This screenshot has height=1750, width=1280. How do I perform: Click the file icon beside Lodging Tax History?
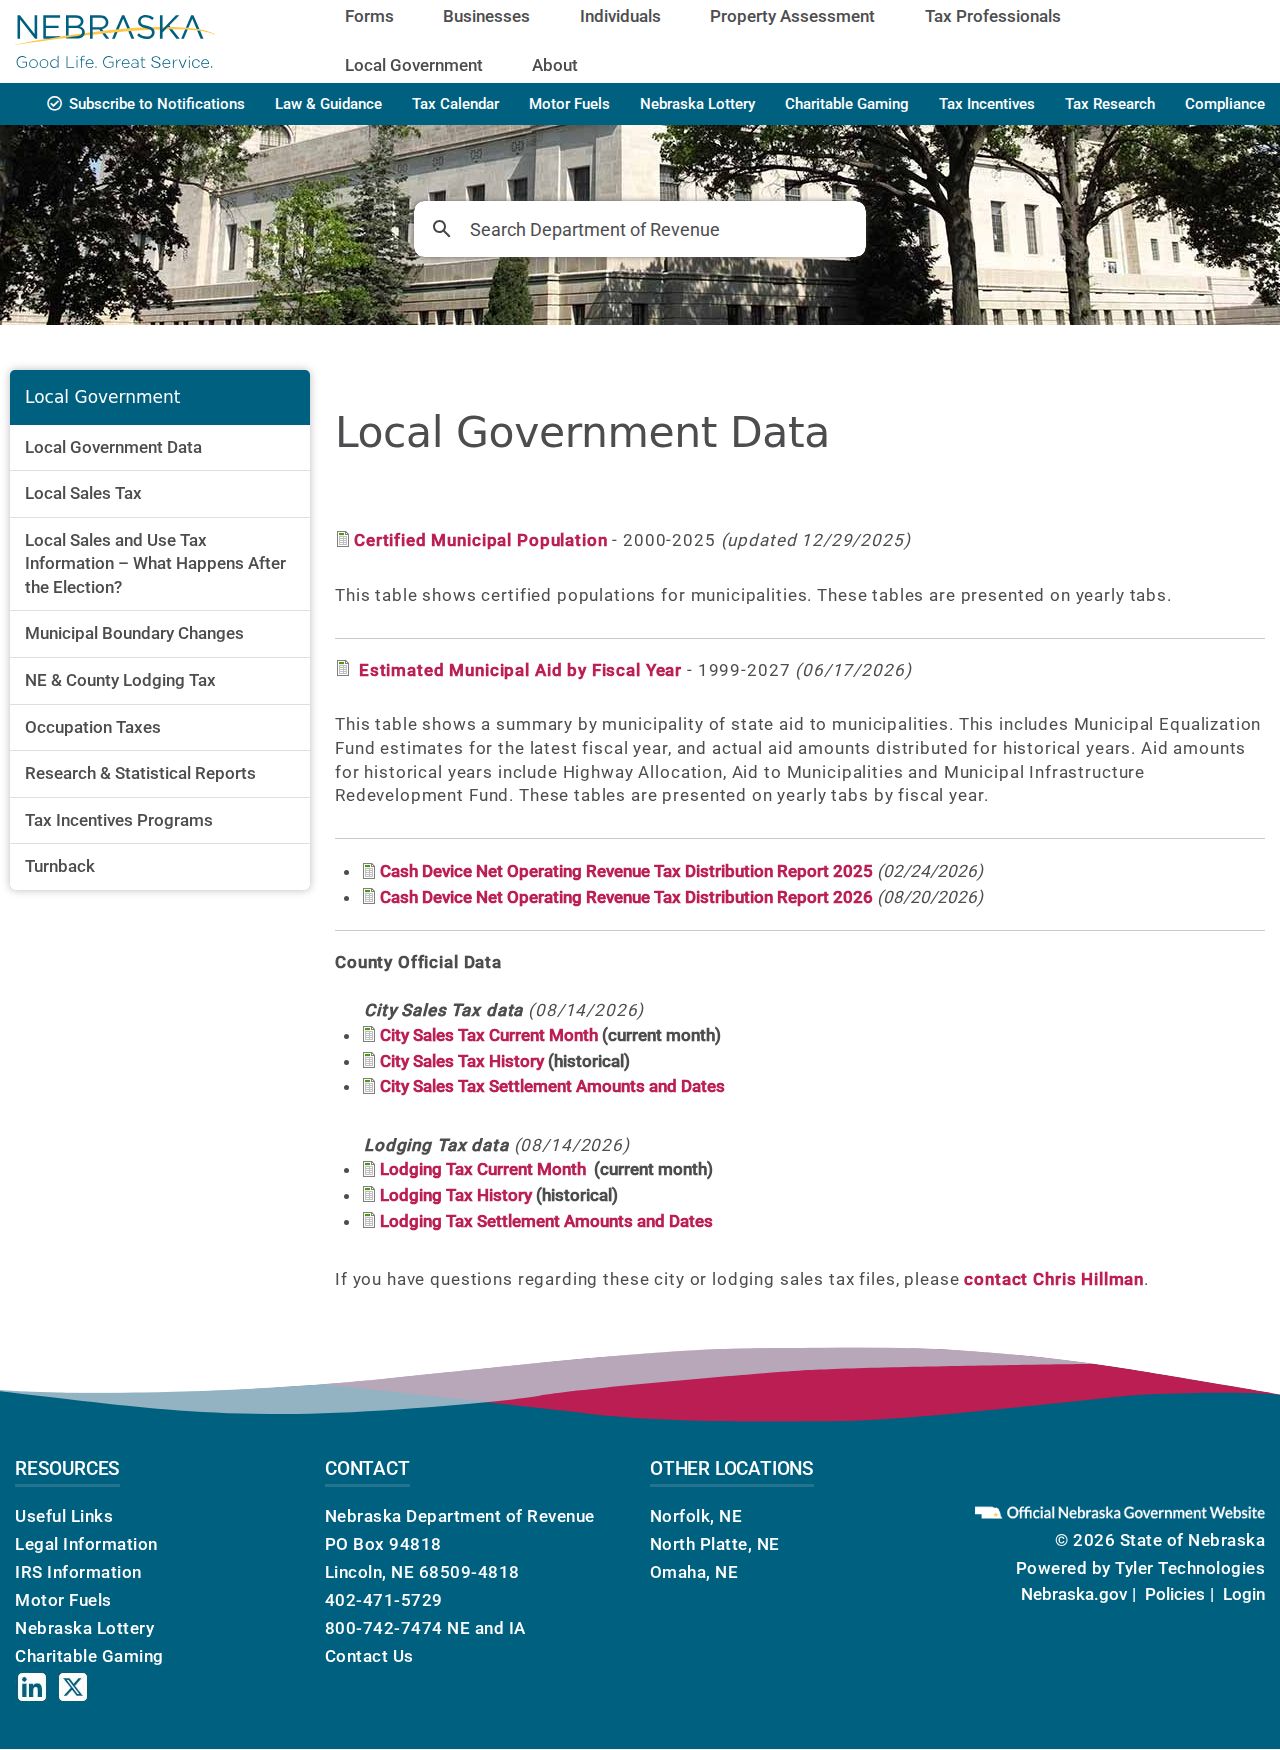[369, 1194]
